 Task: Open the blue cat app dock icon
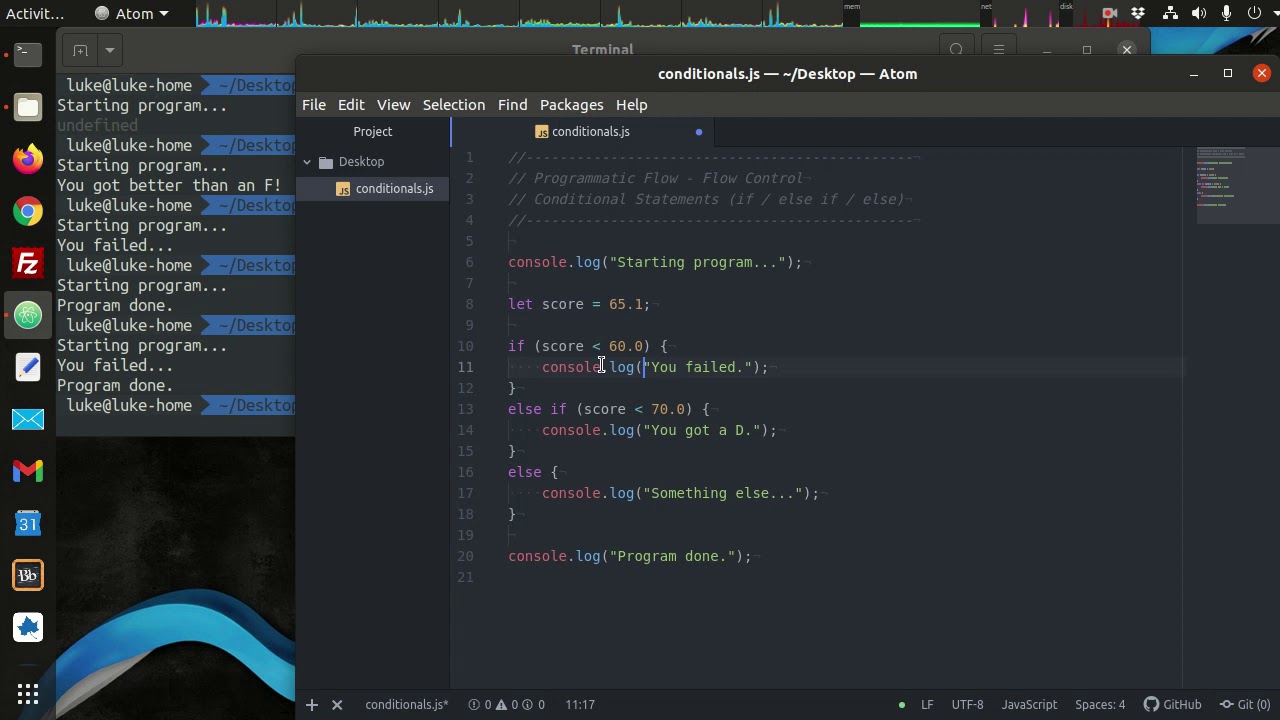[28, 627]
